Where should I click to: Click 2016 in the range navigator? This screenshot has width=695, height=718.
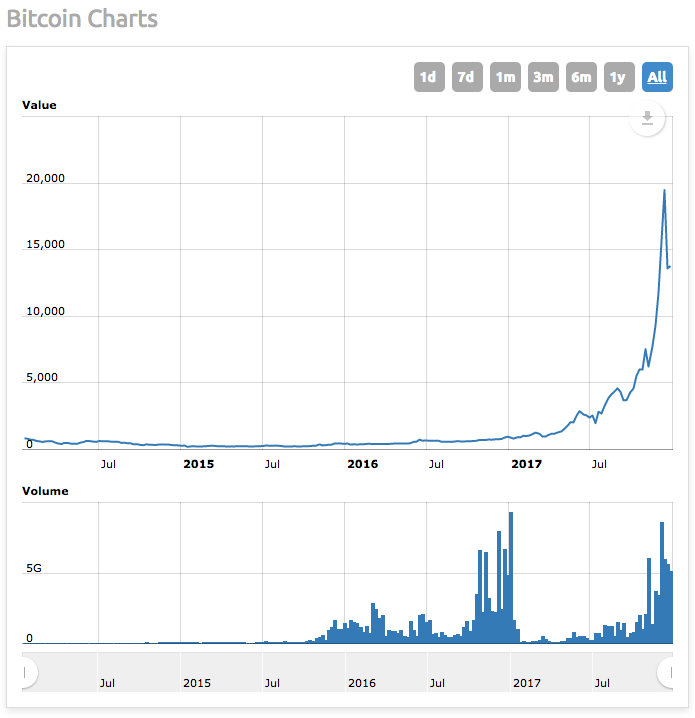(x=362, y=683)
